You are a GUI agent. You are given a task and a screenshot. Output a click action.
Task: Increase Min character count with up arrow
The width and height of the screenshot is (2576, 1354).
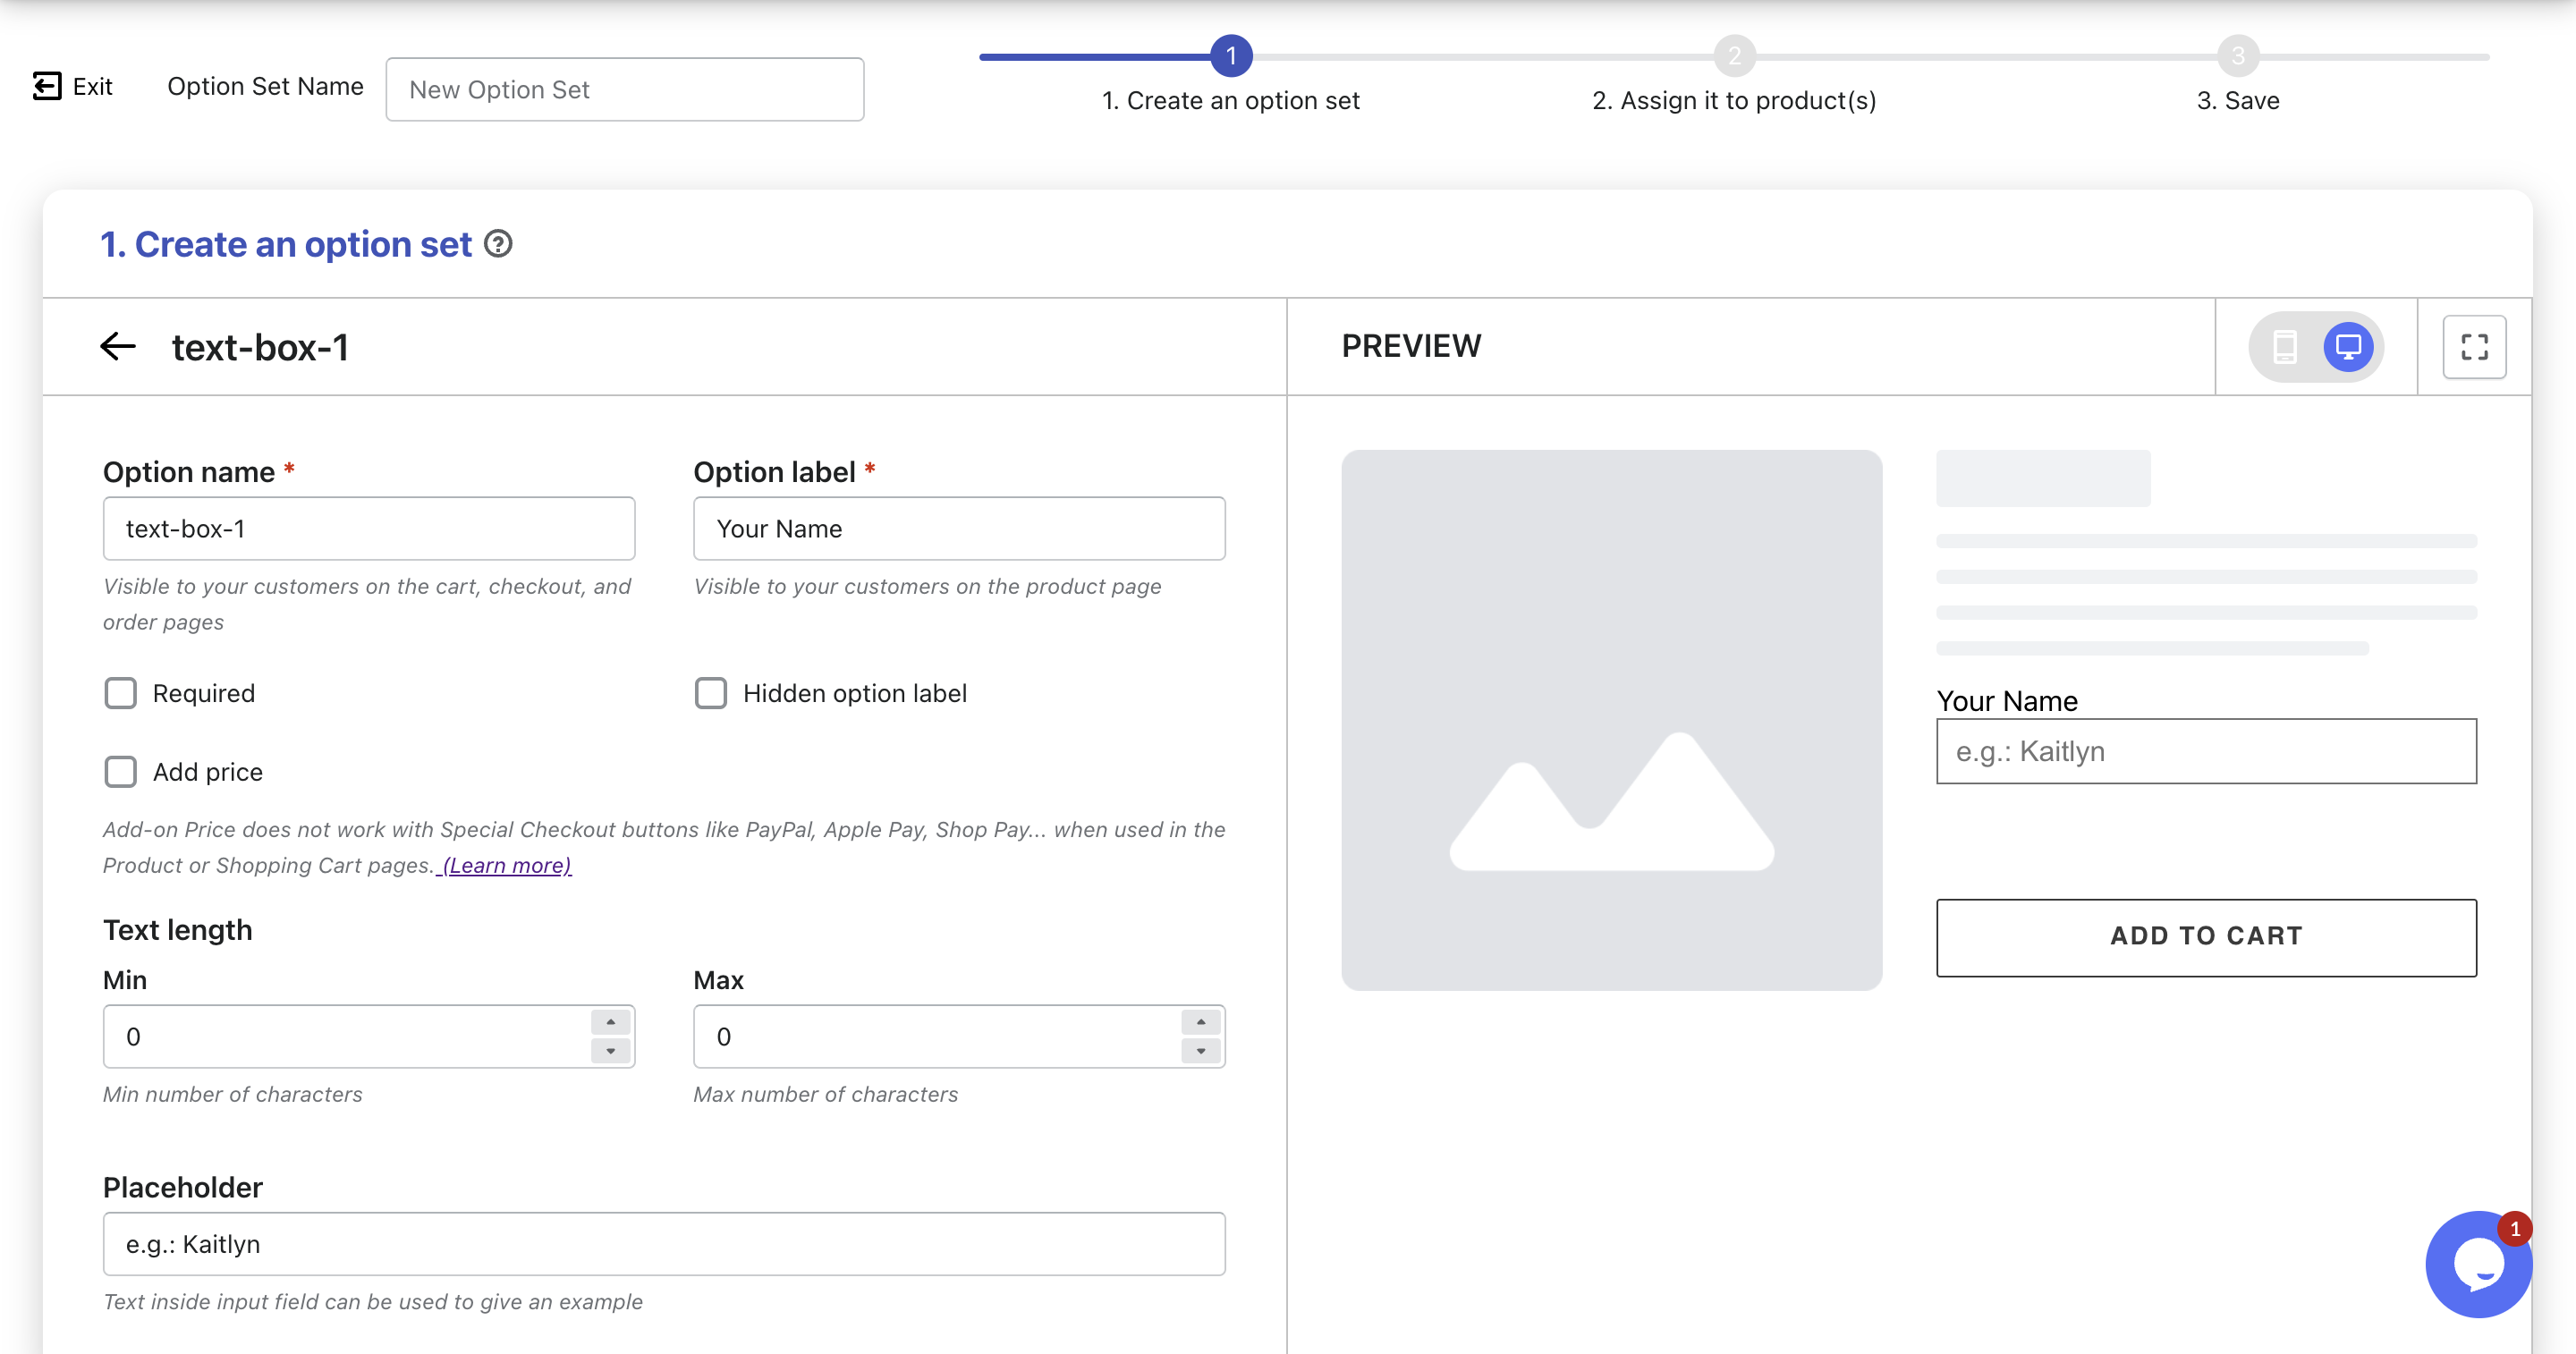coord(610,1022)
